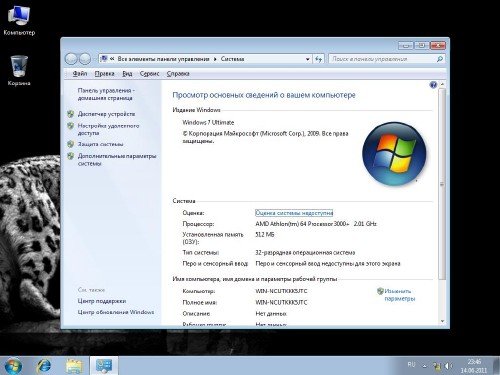Viewport: 500px width, 375px height.
Task: Open the Оценка системы недоступна link
Action: (x=294, y=213)
